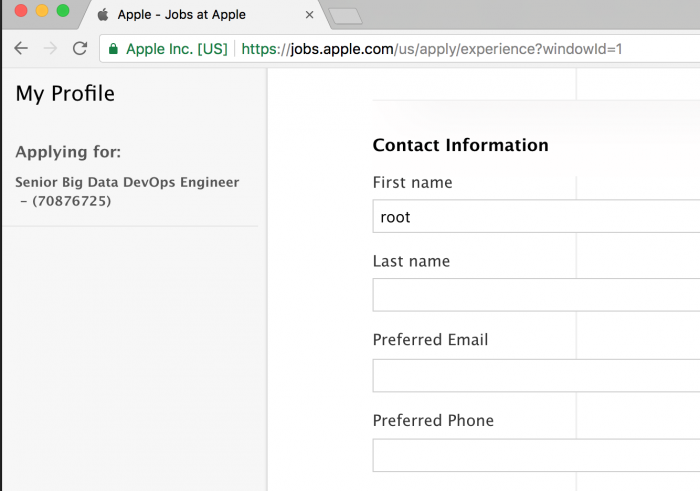The image size is (700, 491).
Task: Click into the Preferred Email field
Action: click(x=536, y=375)
